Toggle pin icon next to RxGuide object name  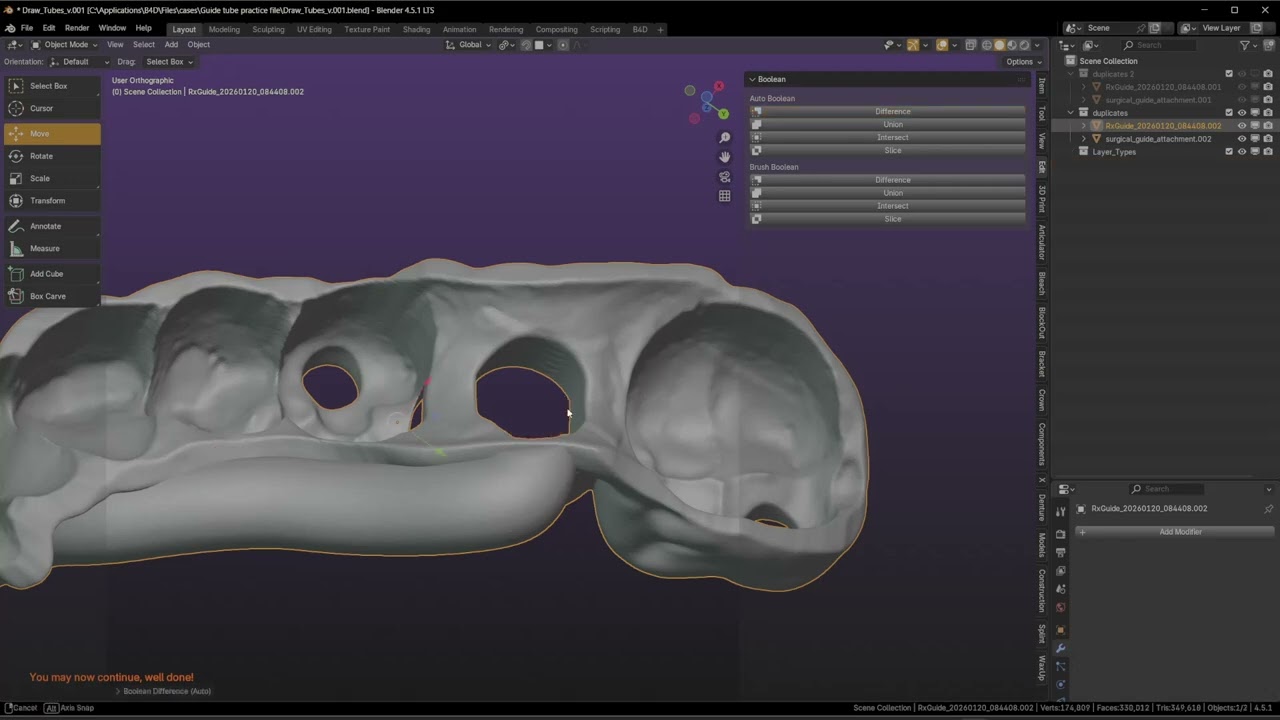(x=1268, y=509)
